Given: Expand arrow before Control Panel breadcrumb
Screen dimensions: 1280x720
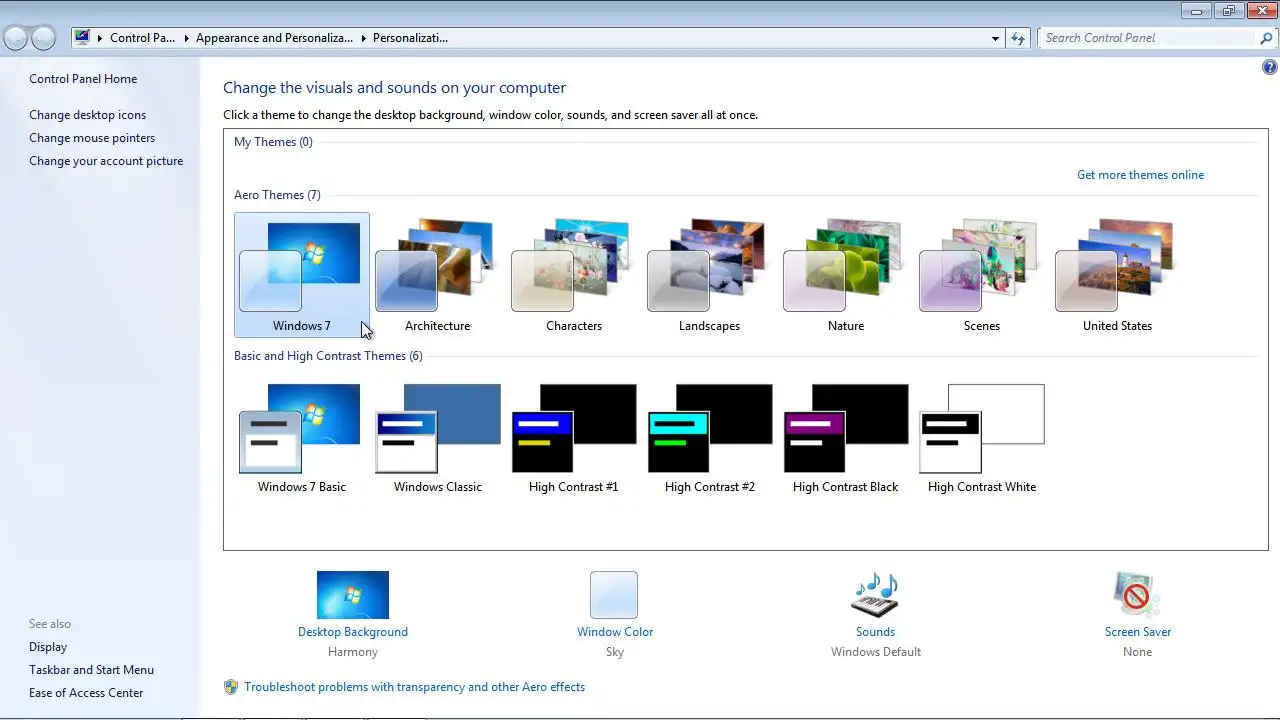Looking at the screenshot, I should (x=99, y=38).
